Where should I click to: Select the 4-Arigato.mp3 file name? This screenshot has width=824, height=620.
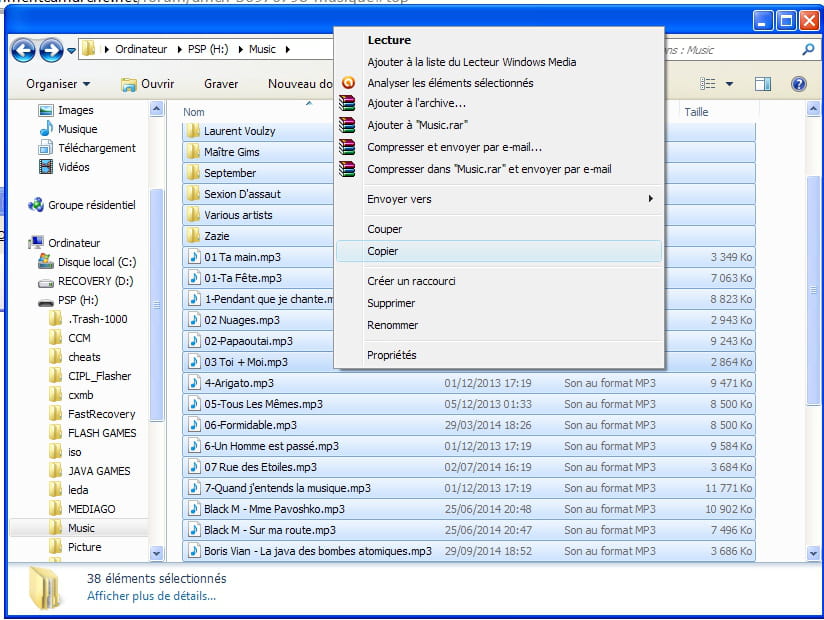pyautogui.click(x=239, y=383)
